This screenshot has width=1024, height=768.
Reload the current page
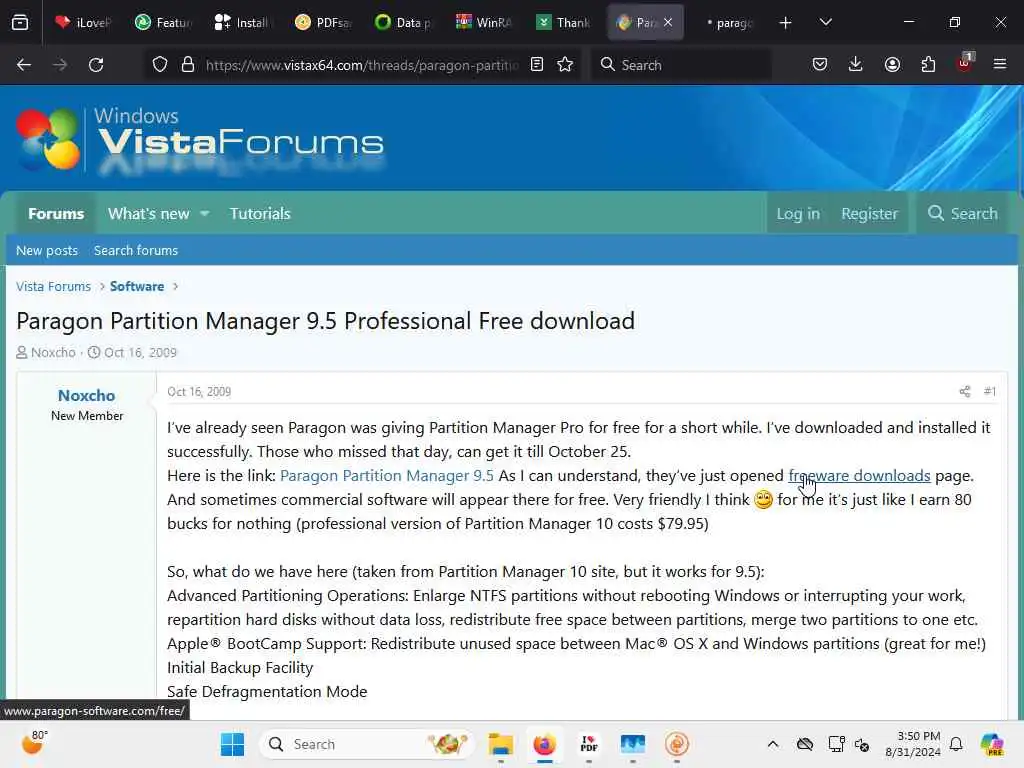[x=96, y=65]
